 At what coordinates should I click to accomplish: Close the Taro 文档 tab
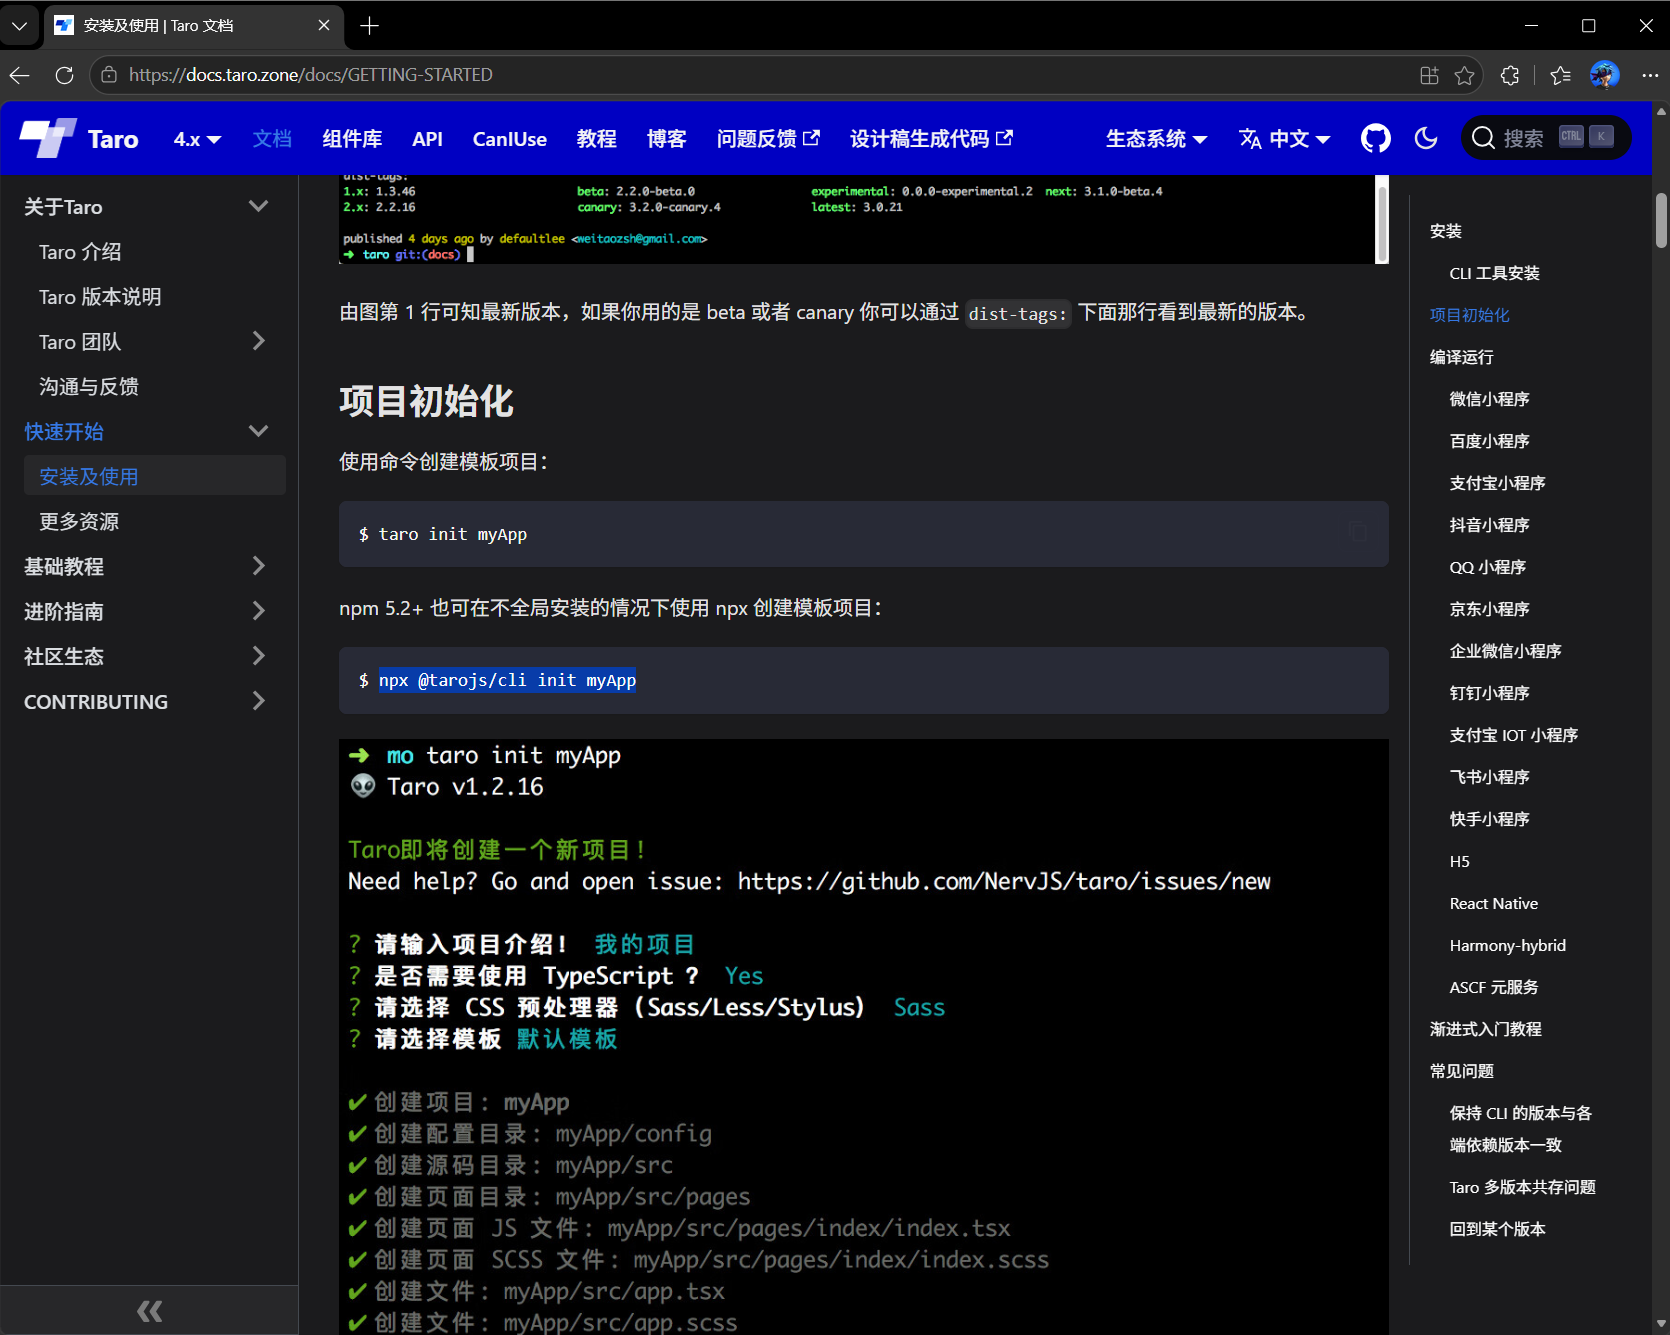[x=324, y=26]
